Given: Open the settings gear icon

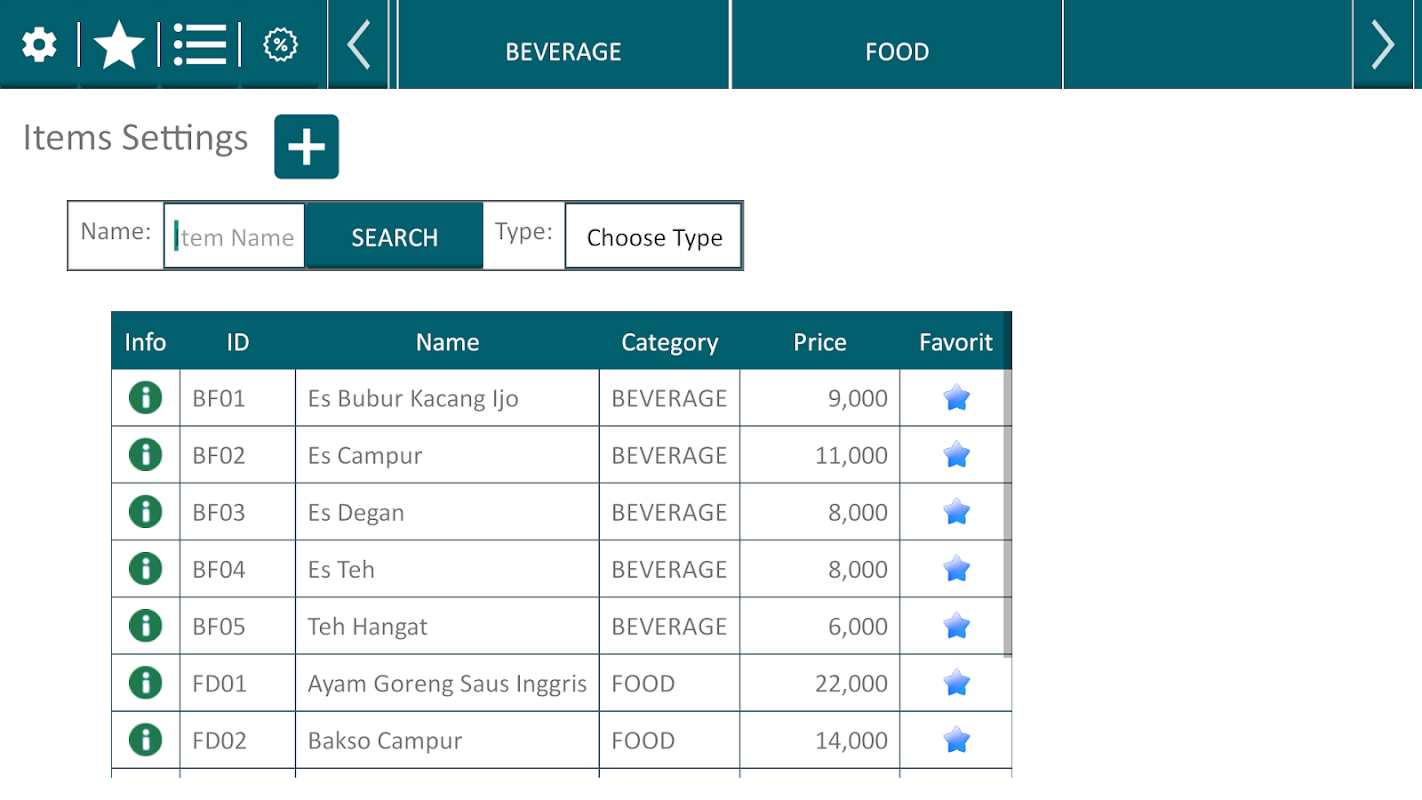Looking at the screenshot, I should coord(39,45).
